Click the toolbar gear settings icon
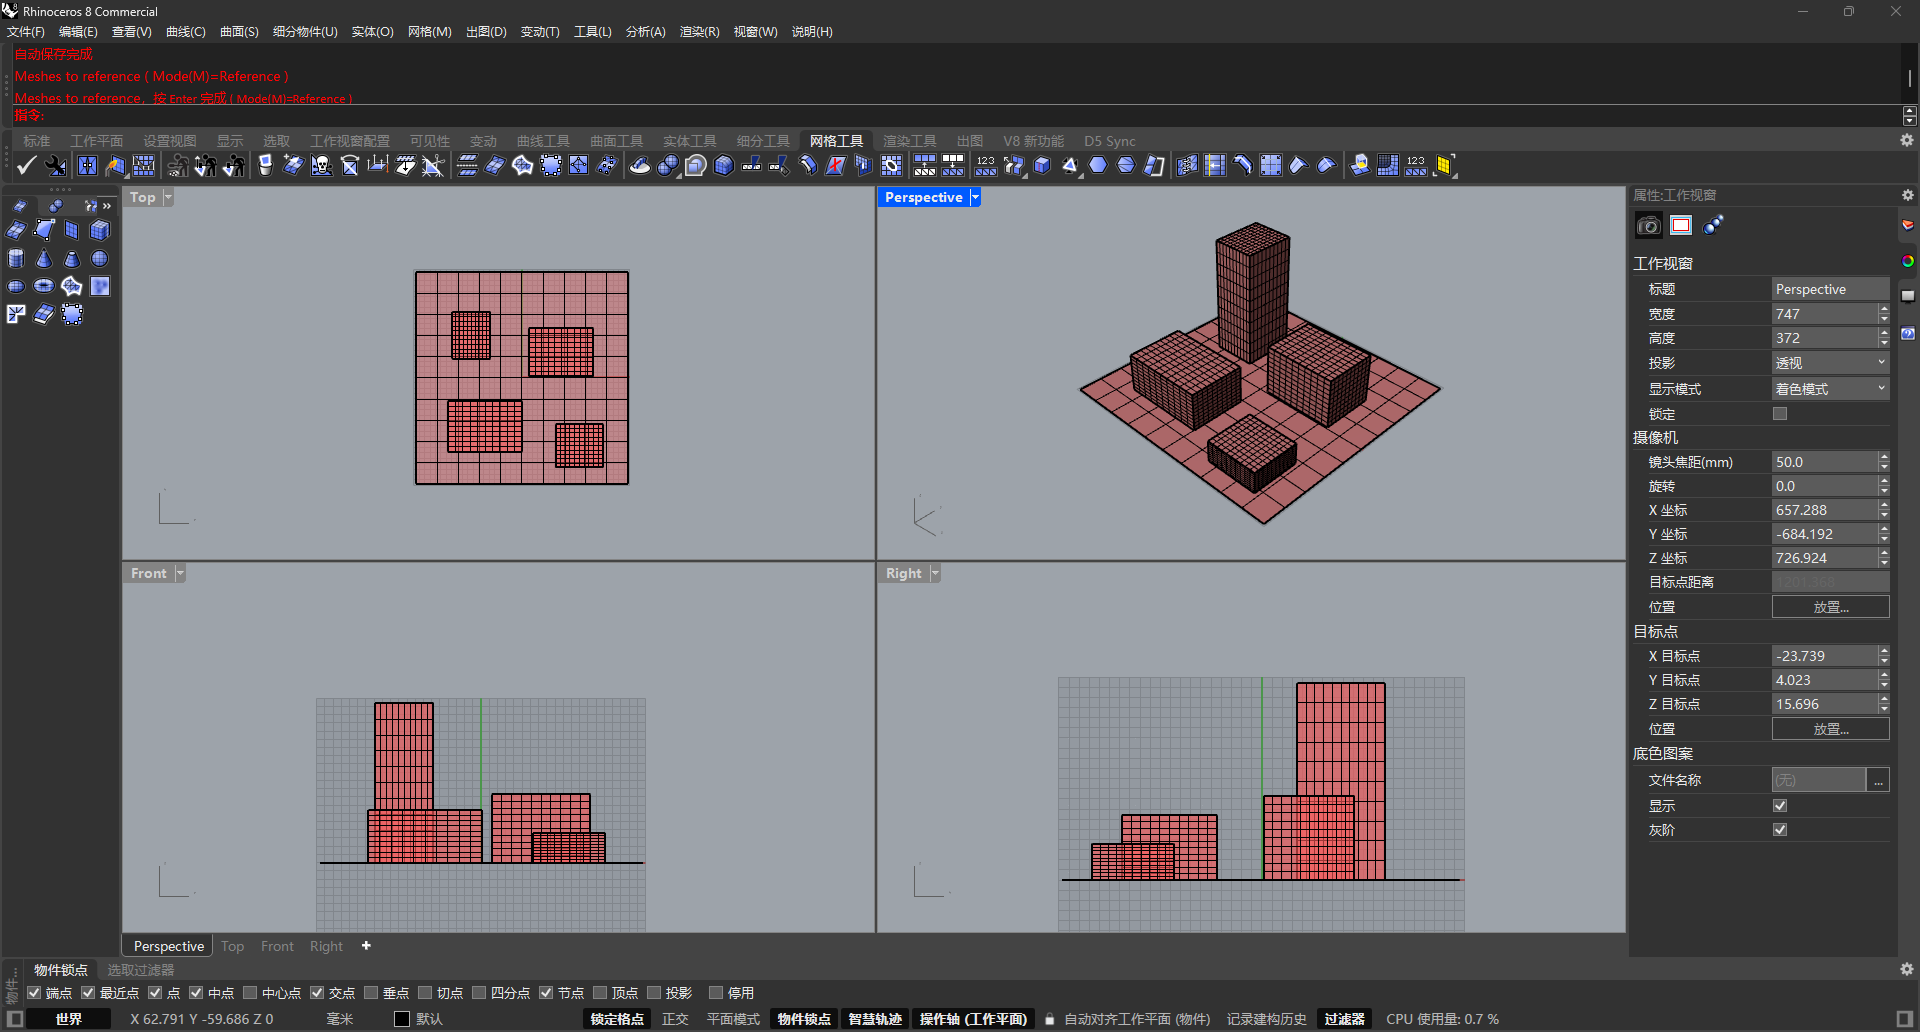 point(1907,141)
